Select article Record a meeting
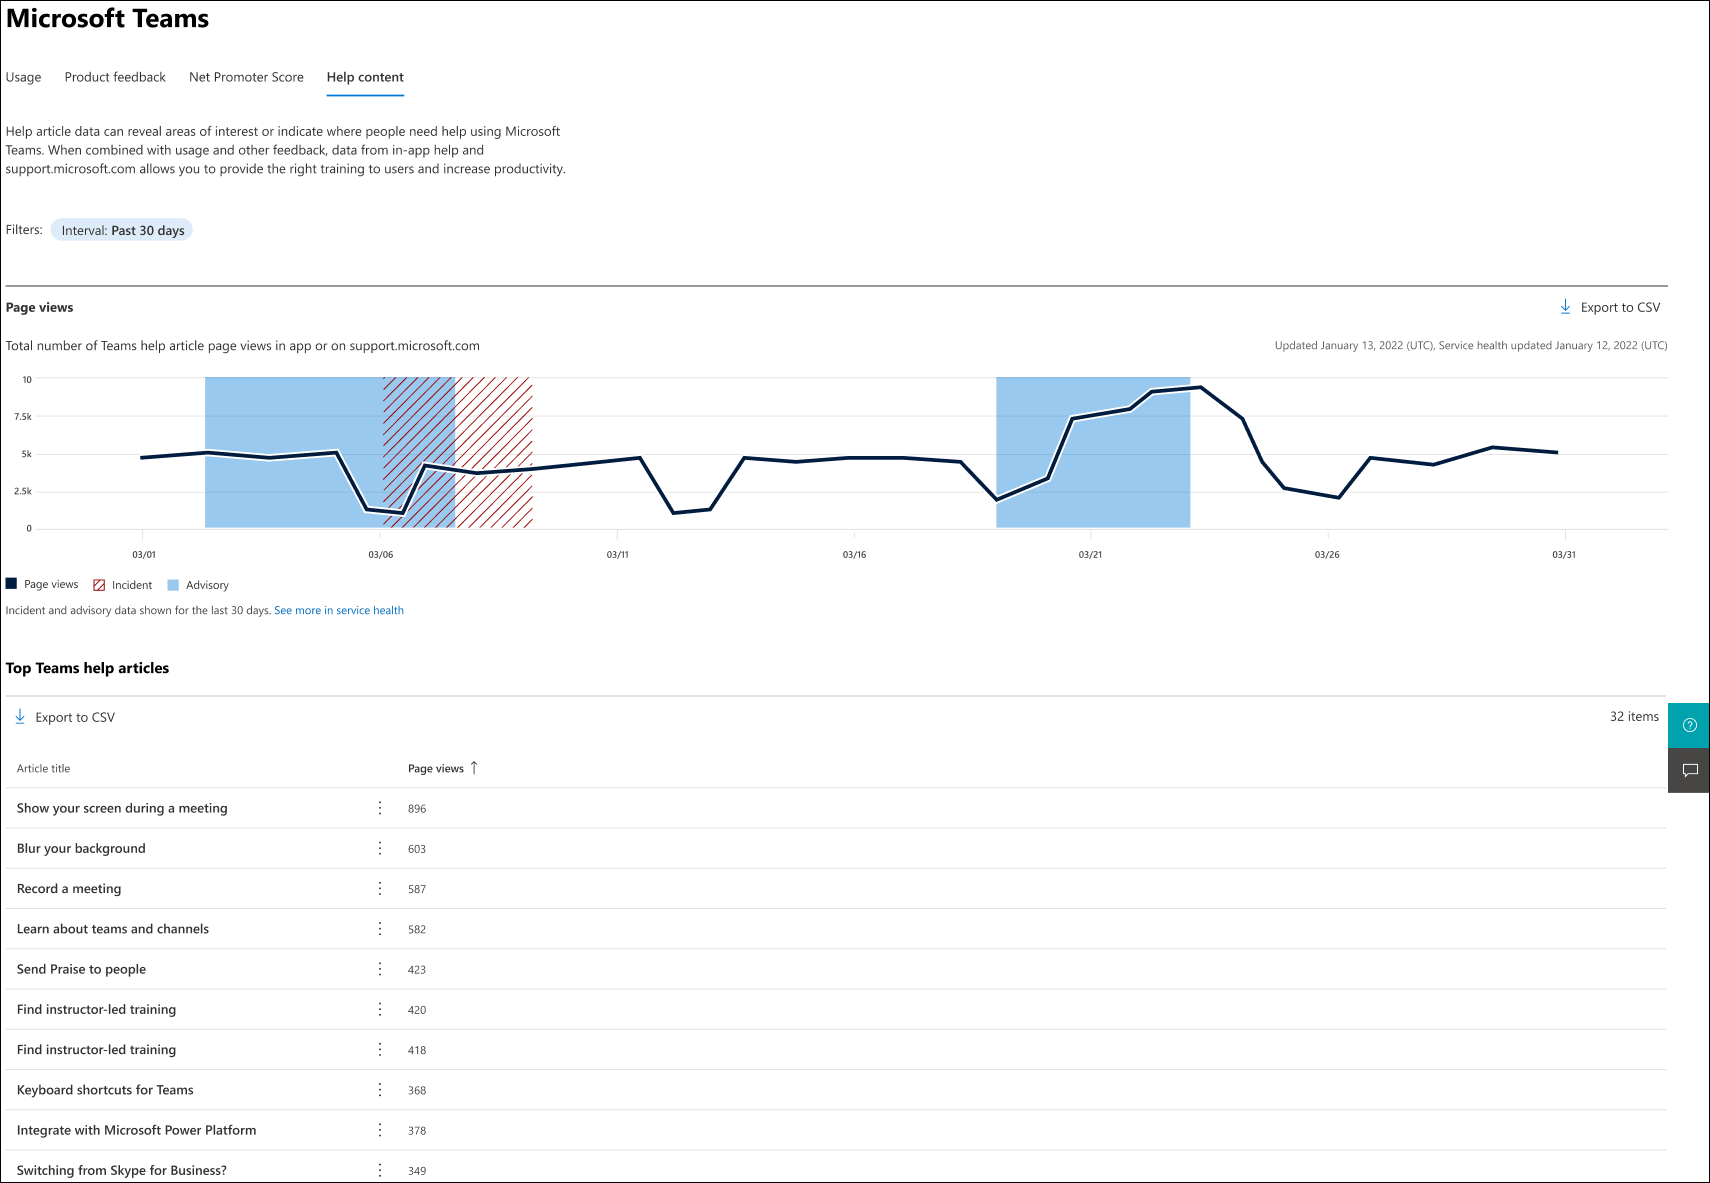 pos(69,888)
